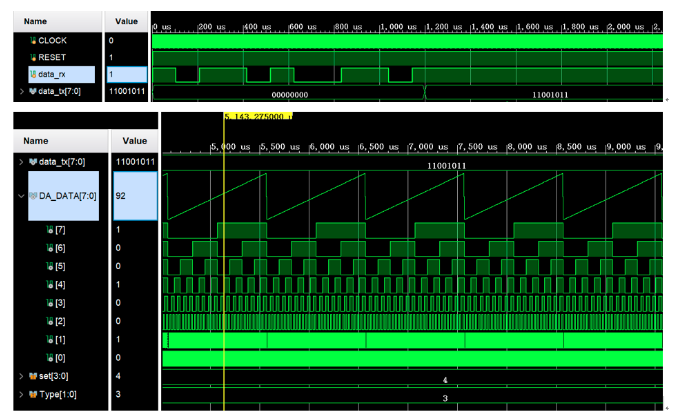
Task: Click the Type[1:0] bus icon
Action: tap(33, 395)
